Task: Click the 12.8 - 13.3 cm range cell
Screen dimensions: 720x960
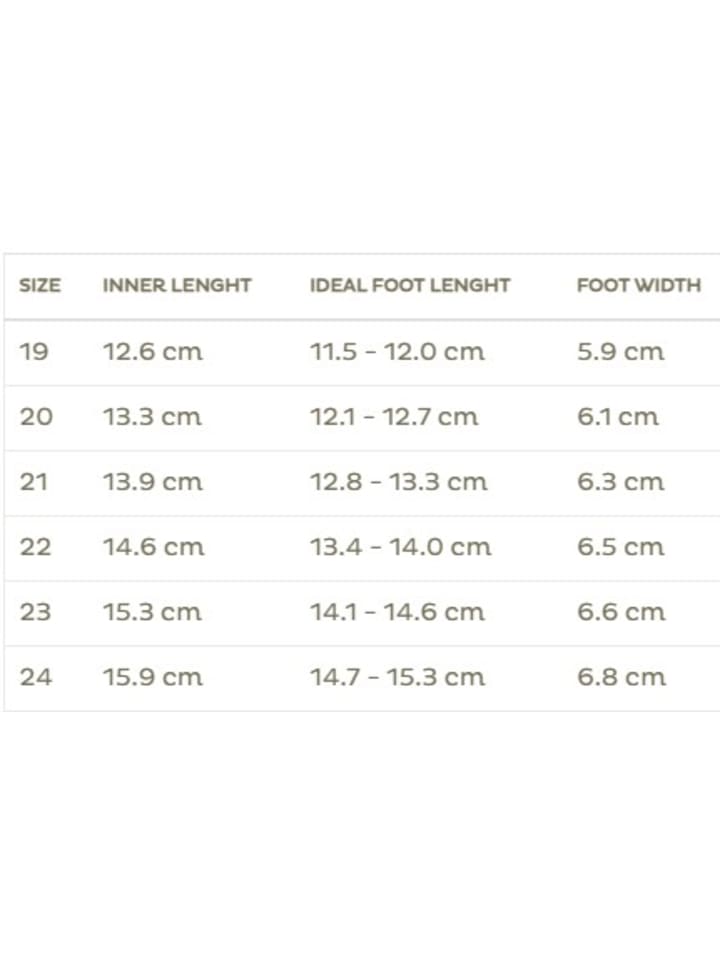Action: 399,482
